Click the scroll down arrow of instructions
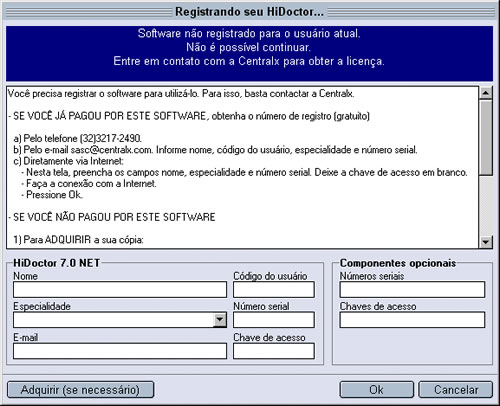 click(486, 242)
